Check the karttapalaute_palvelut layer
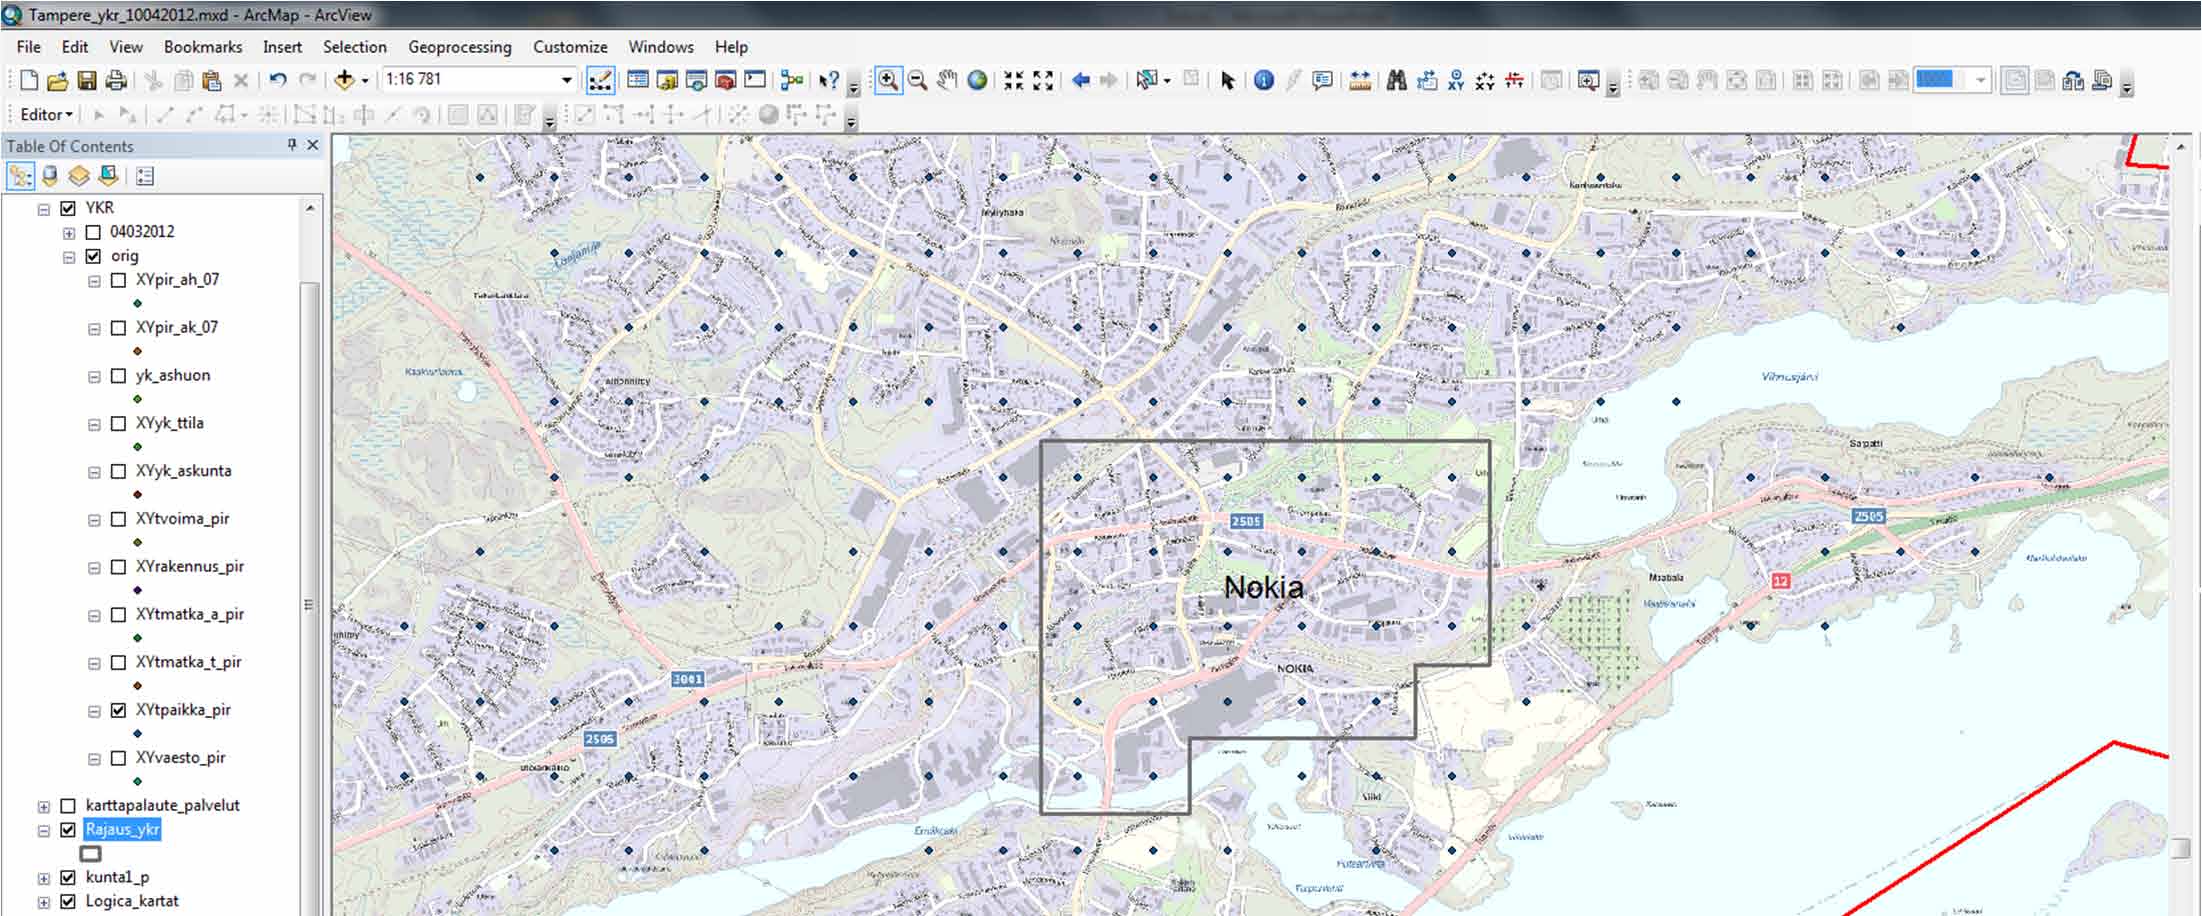The image size is (2202, 916). coord(69,806)
